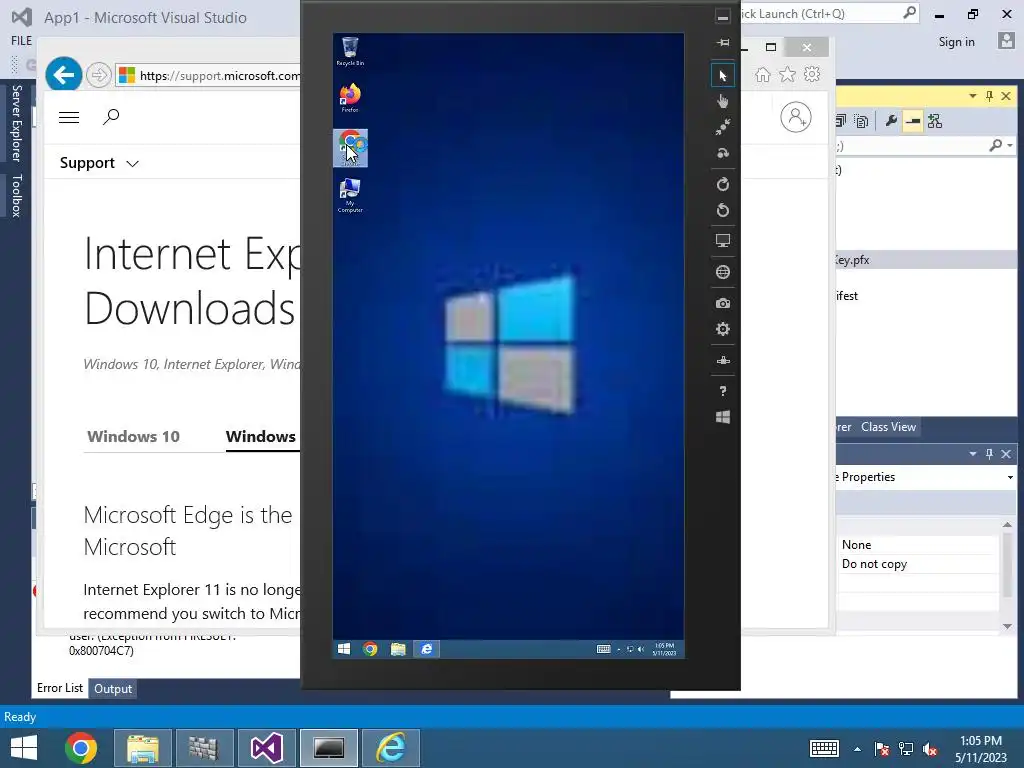1024x768 pixels.
Task: Switch to the Output tab
Action: click(112, 688)
